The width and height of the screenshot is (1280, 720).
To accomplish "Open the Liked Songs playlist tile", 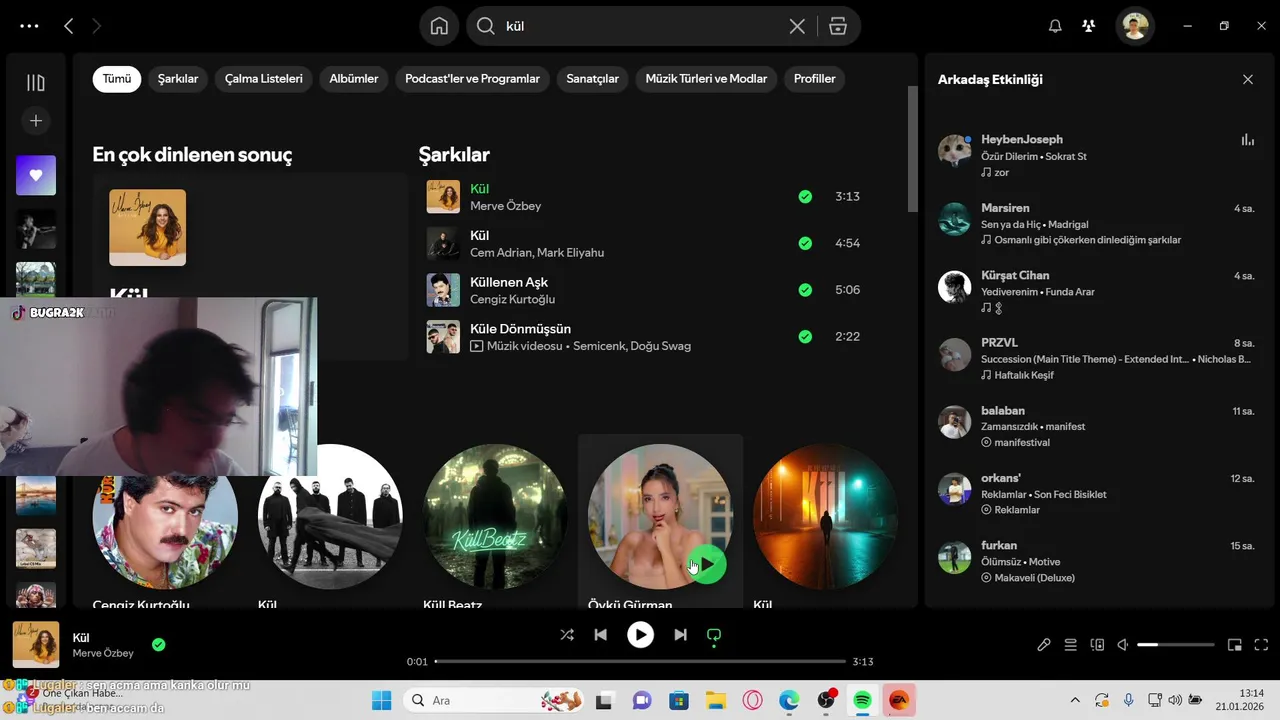I will click(36, 175).
